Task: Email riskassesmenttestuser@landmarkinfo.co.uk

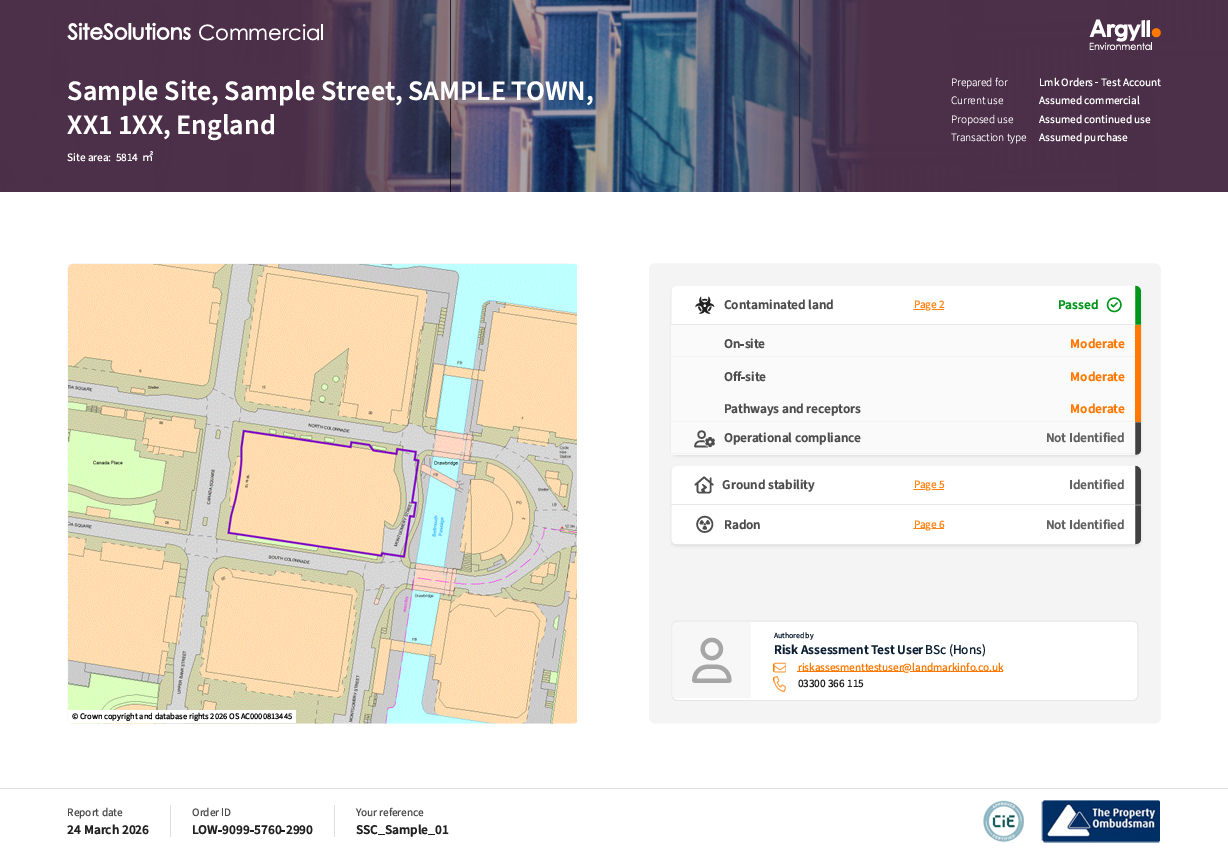Action: coord(900,668)
